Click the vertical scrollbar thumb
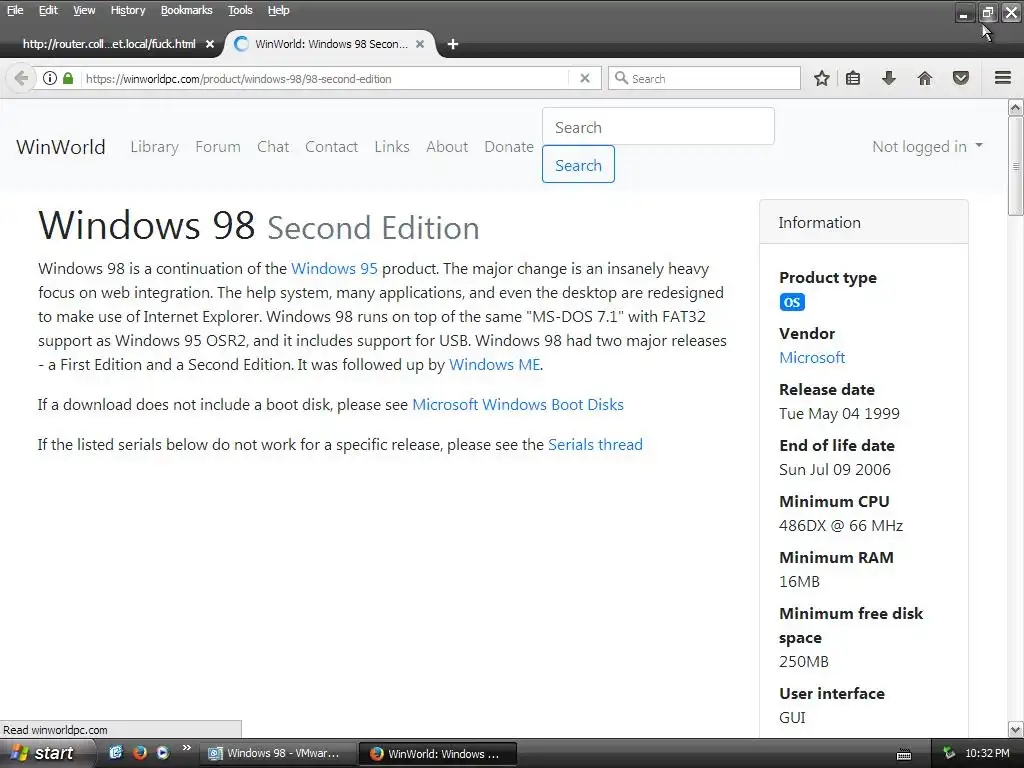Screen dimensions: 1024x768 (x=1016, y=165)
